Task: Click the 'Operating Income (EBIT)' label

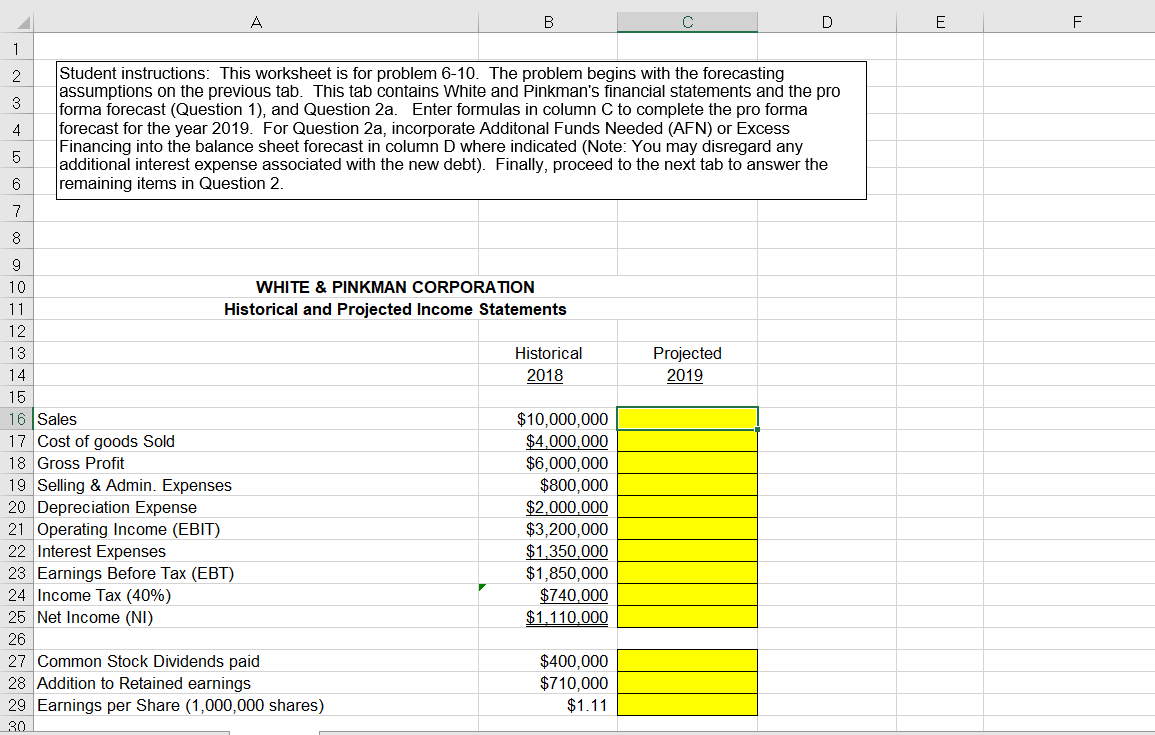Action: (128, 530)
